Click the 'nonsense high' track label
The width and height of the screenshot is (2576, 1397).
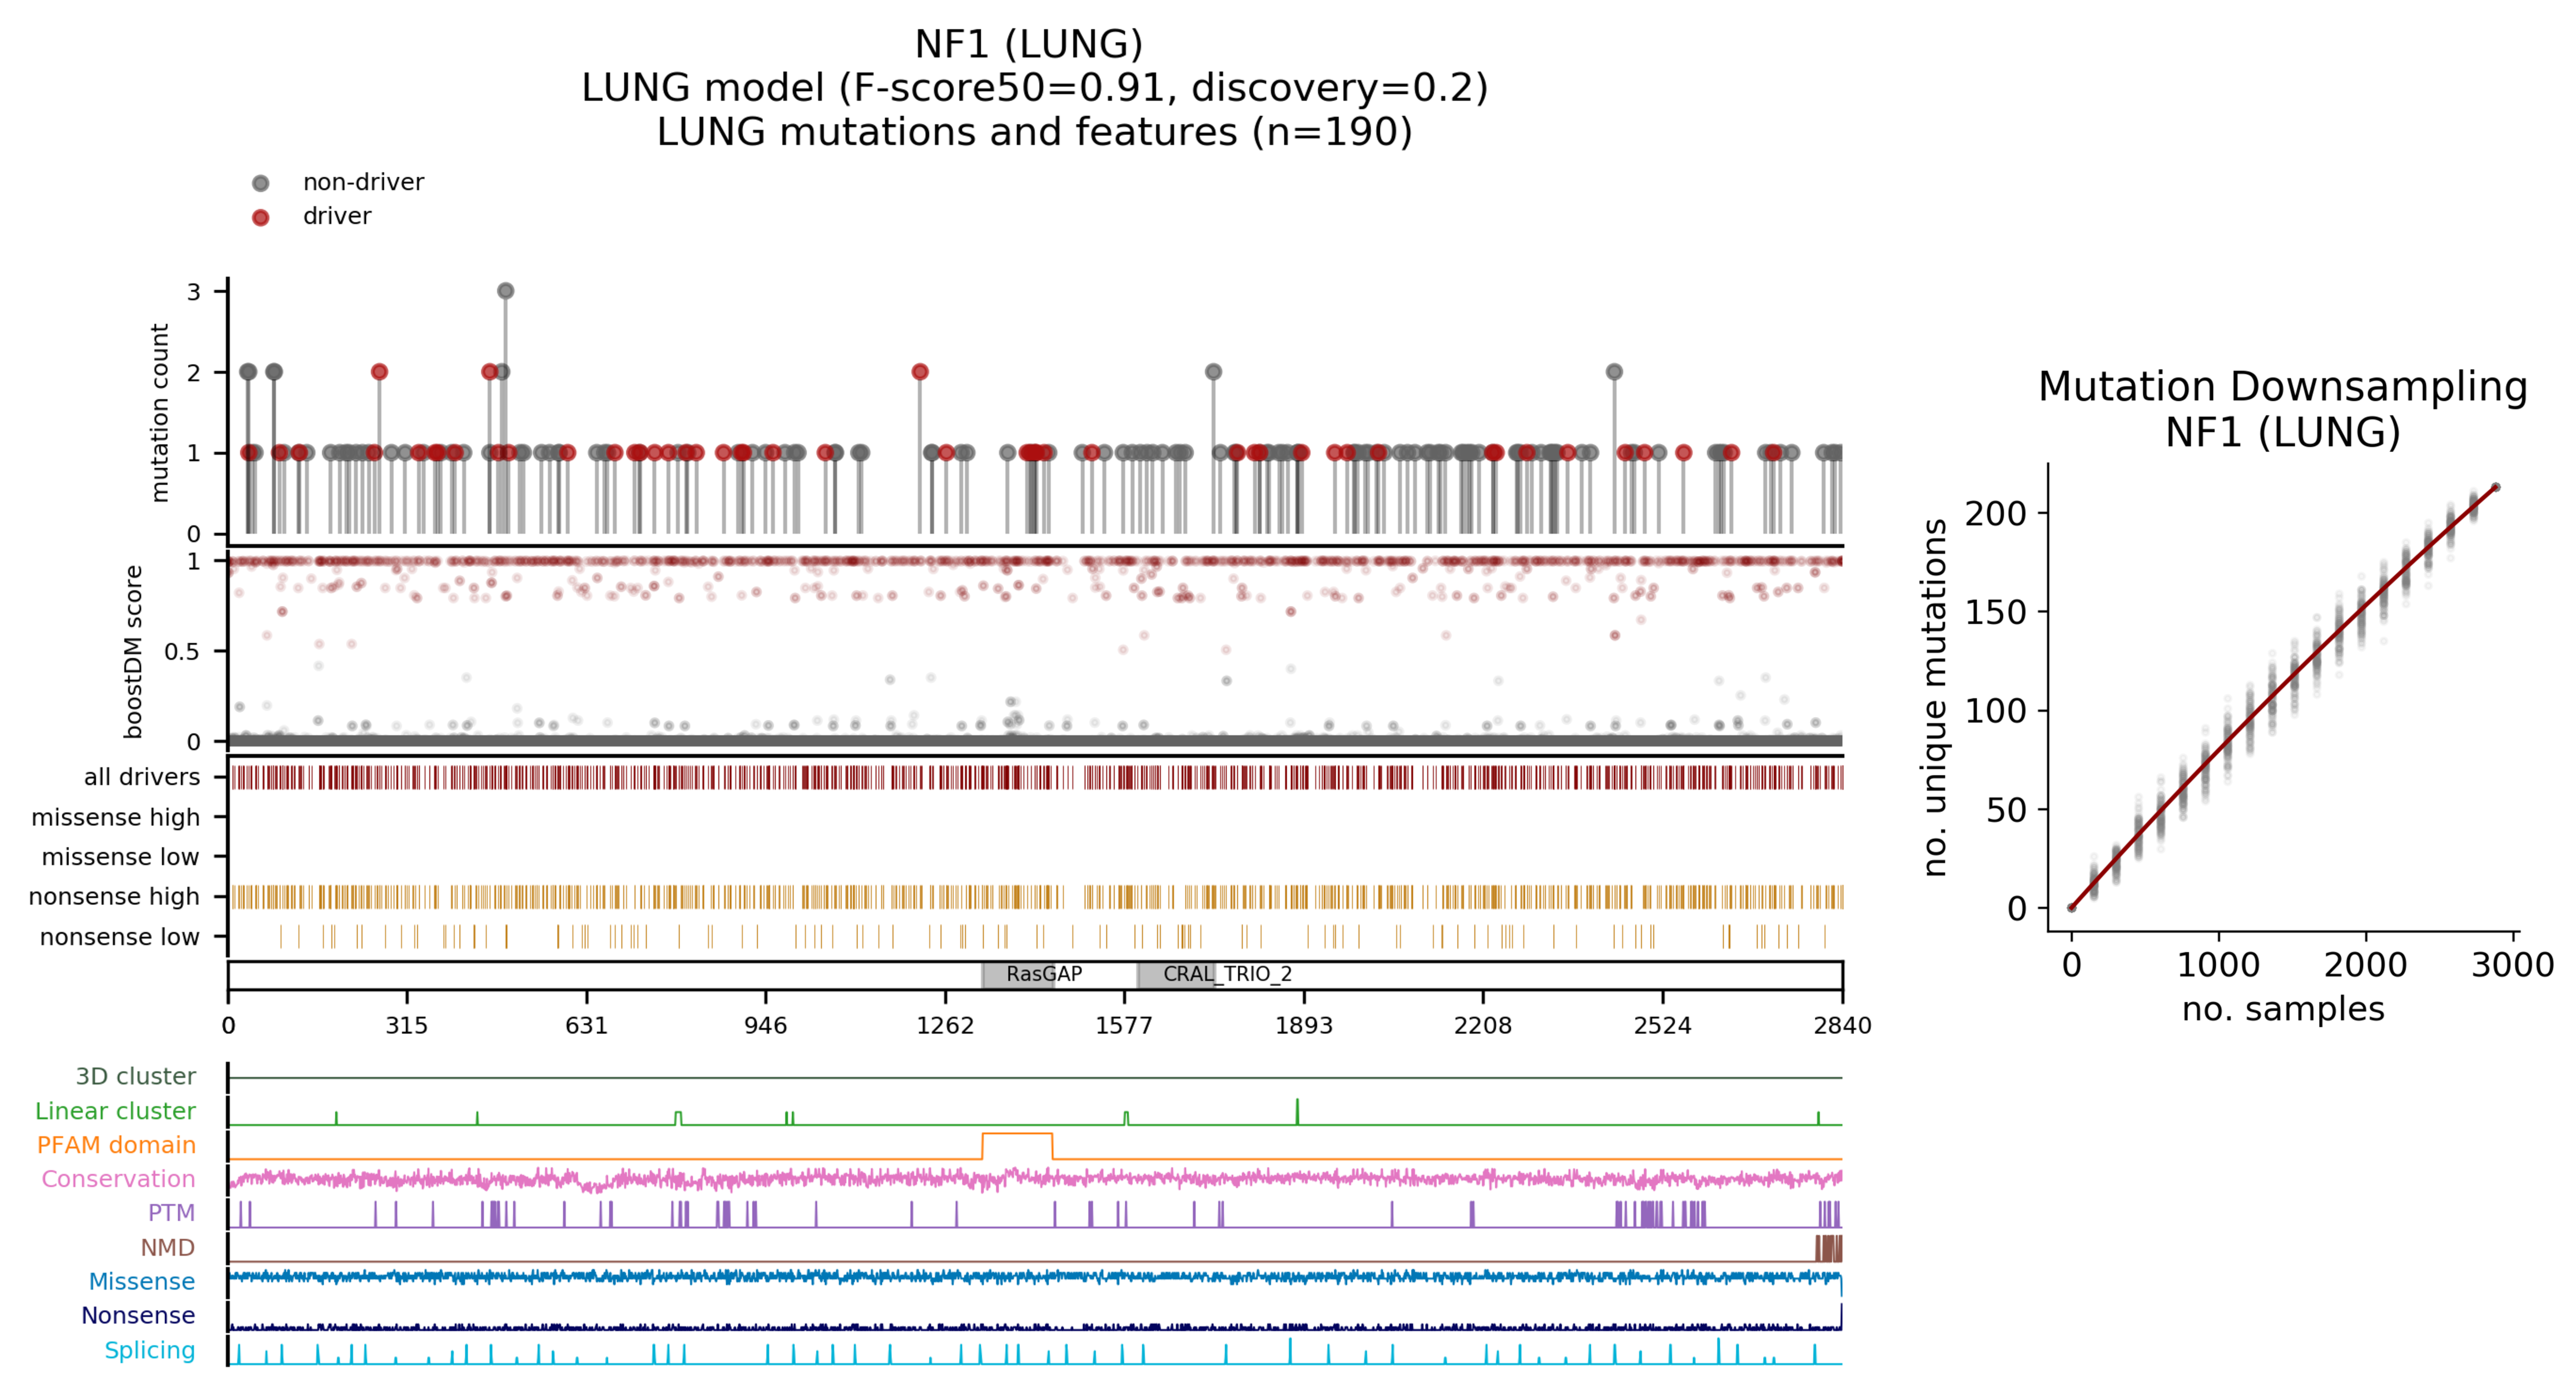point(114,896)
